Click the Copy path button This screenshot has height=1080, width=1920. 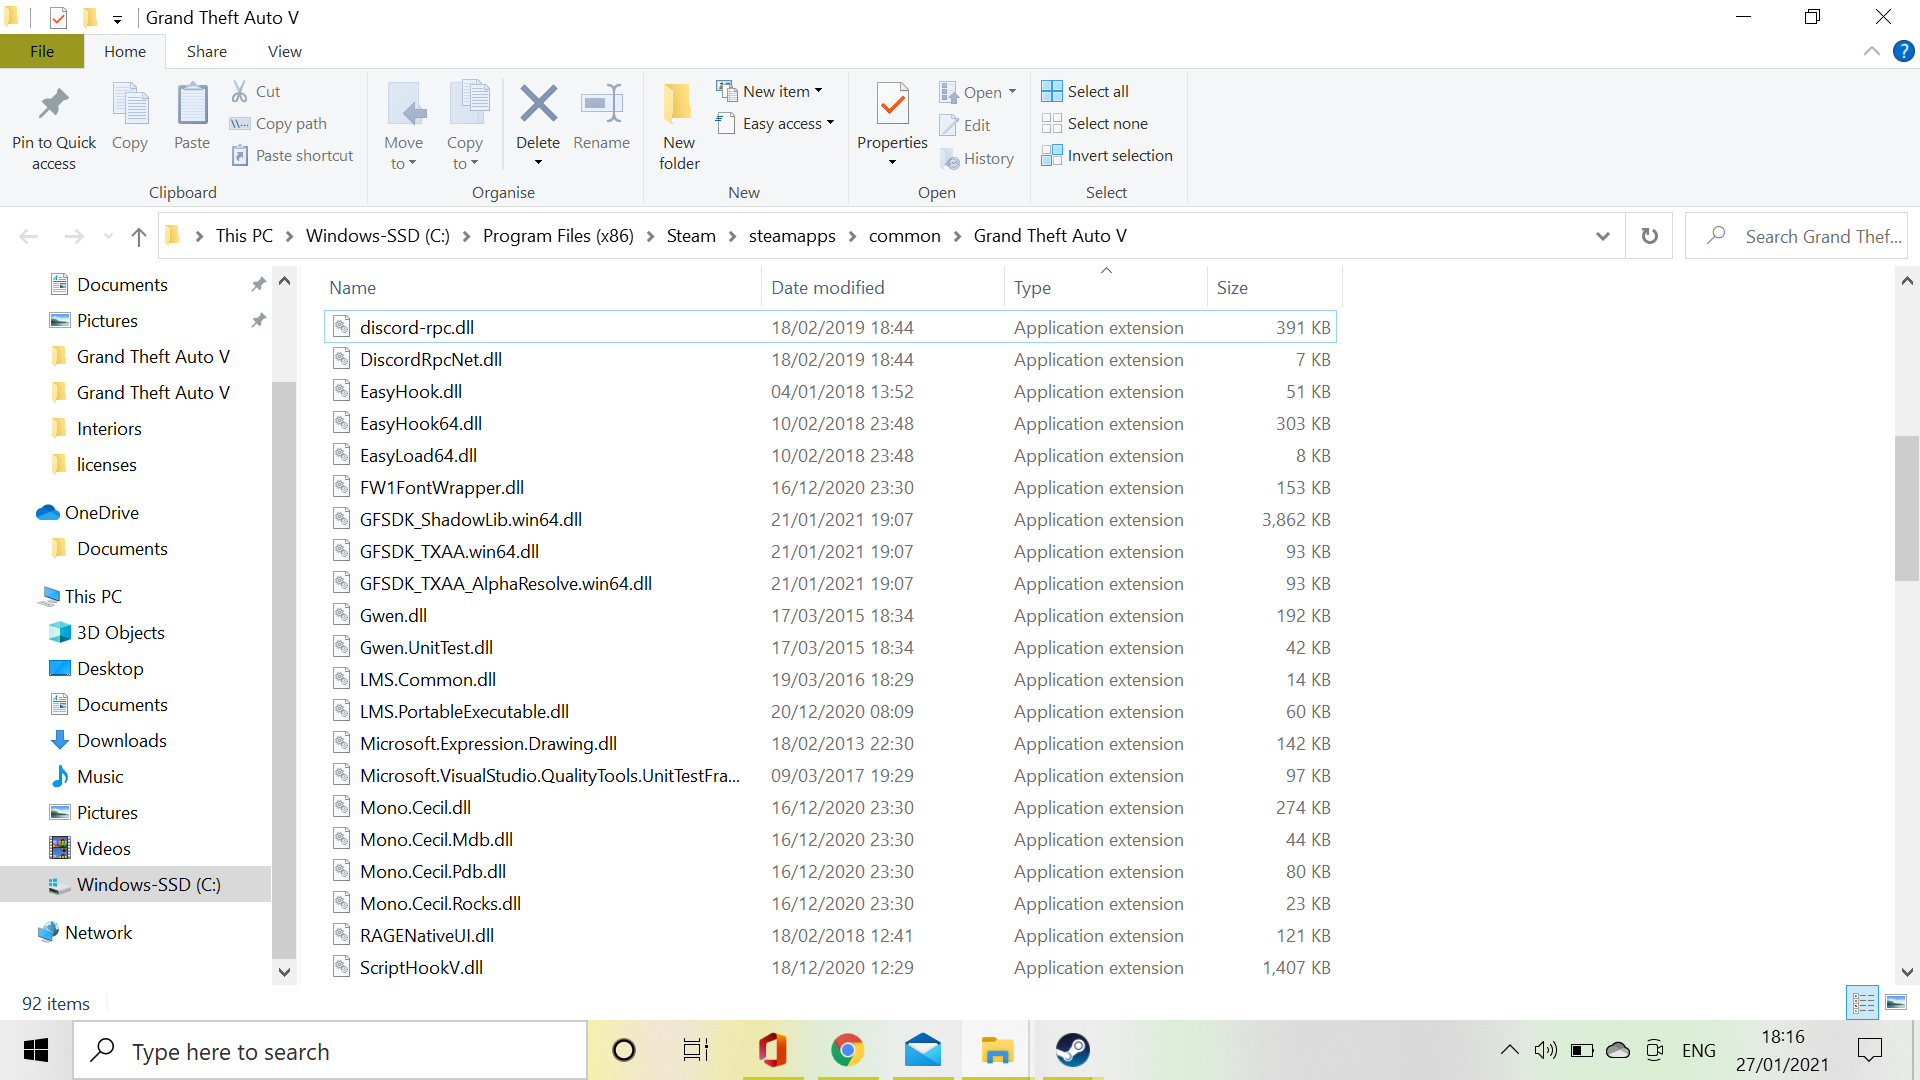pyautogui.click(x=279, y=123)
